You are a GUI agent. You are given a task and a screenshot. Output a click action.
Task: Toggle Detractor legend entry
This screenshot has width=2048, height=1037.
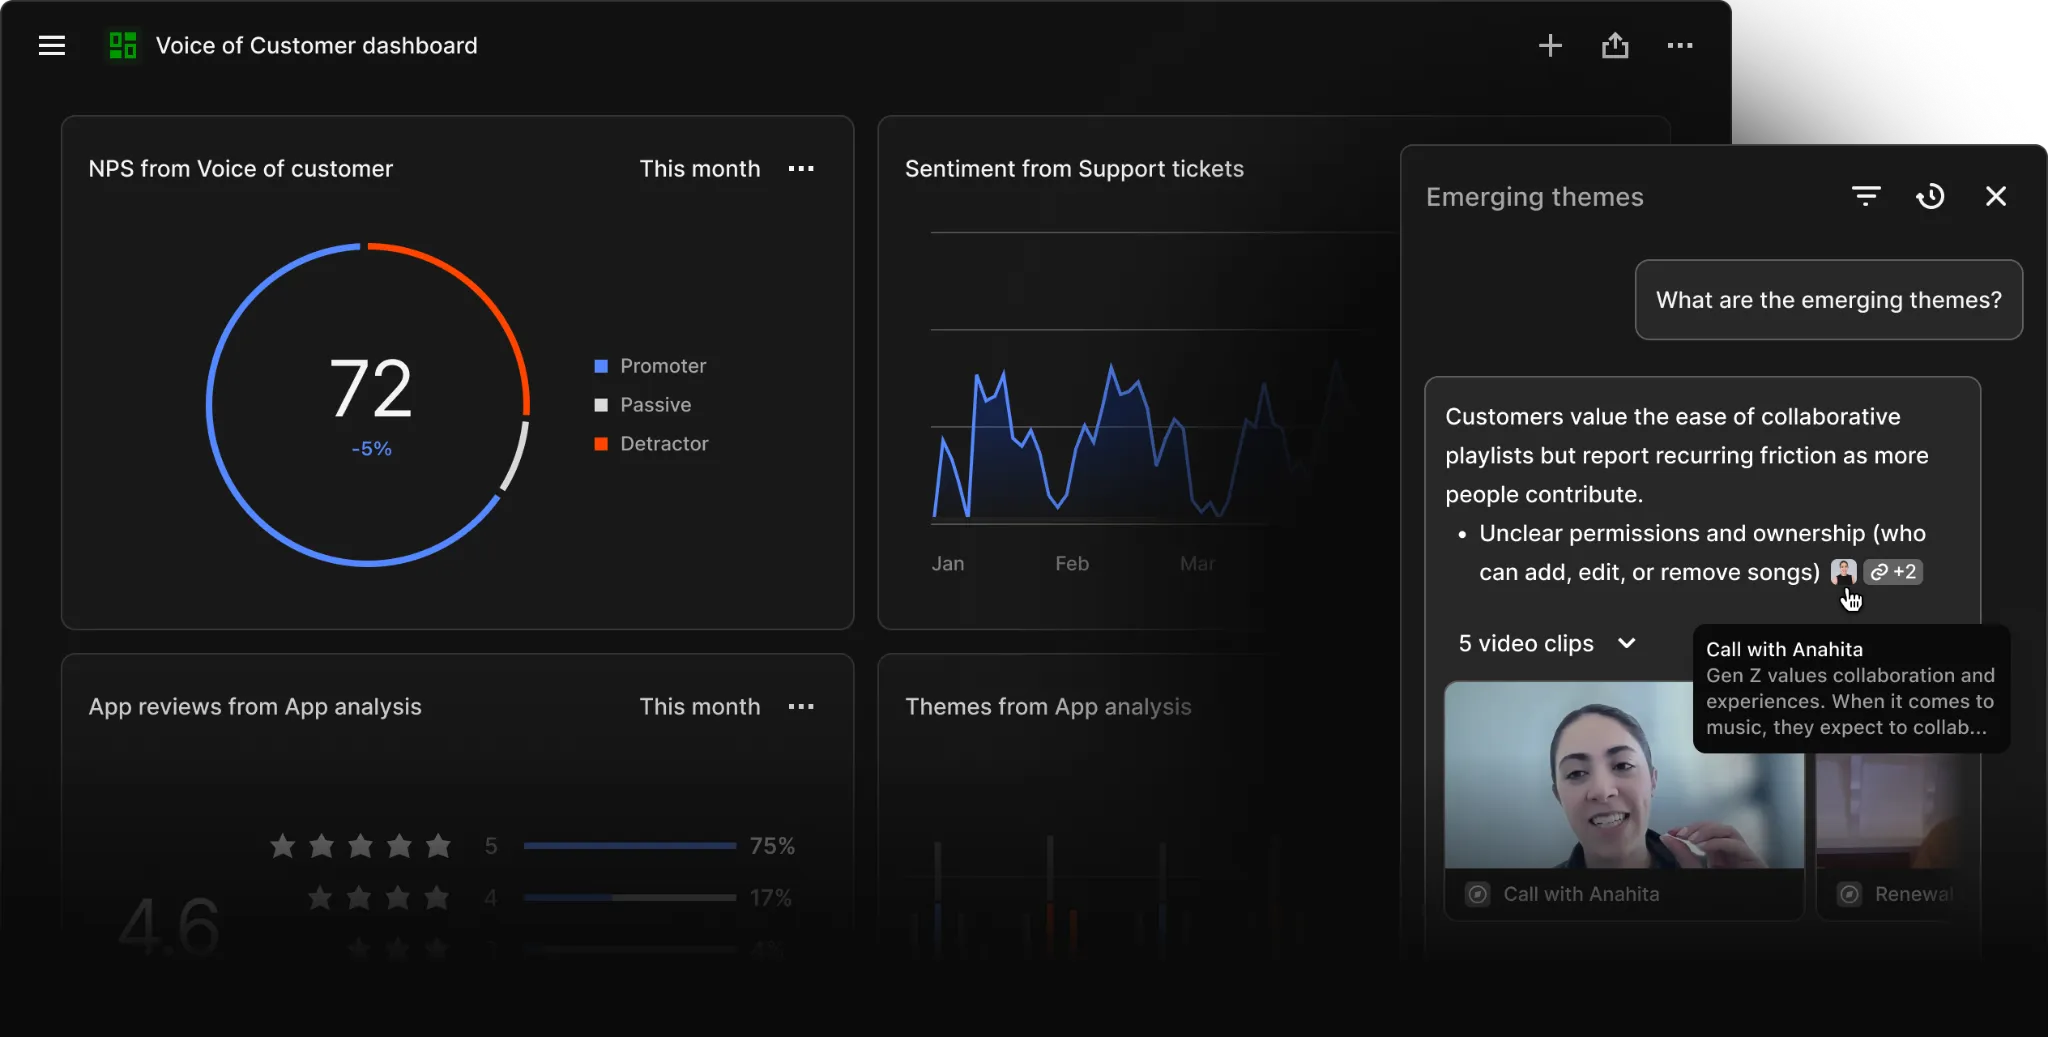pos(651,444)
